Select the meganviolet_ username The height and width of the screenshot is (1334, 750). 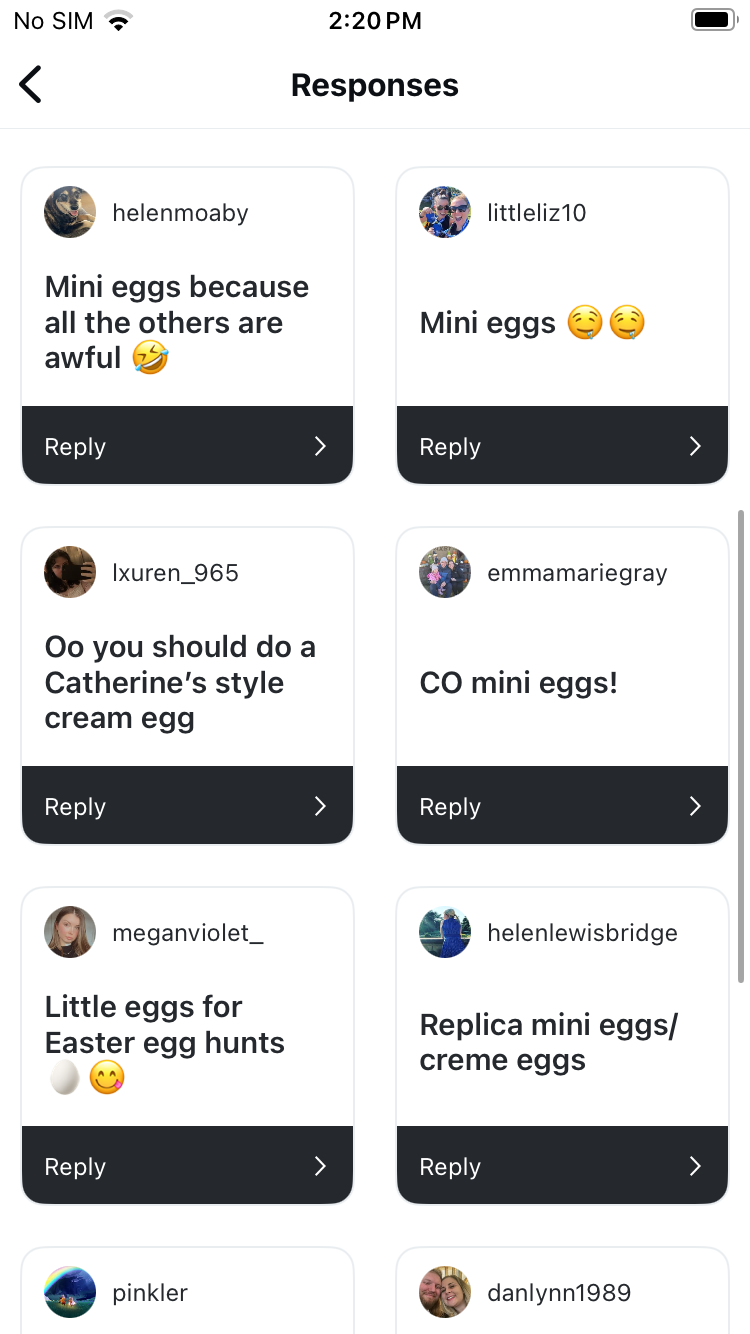[188, 933]
